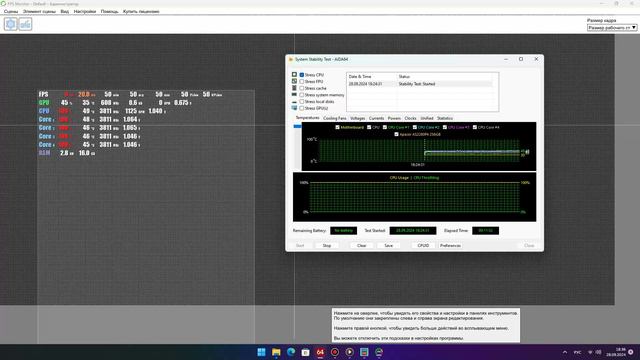Toggle the CPU temperature graph checkbox
Image resolution: width=640 pixels, height=360 pixels.
[369, 127]
